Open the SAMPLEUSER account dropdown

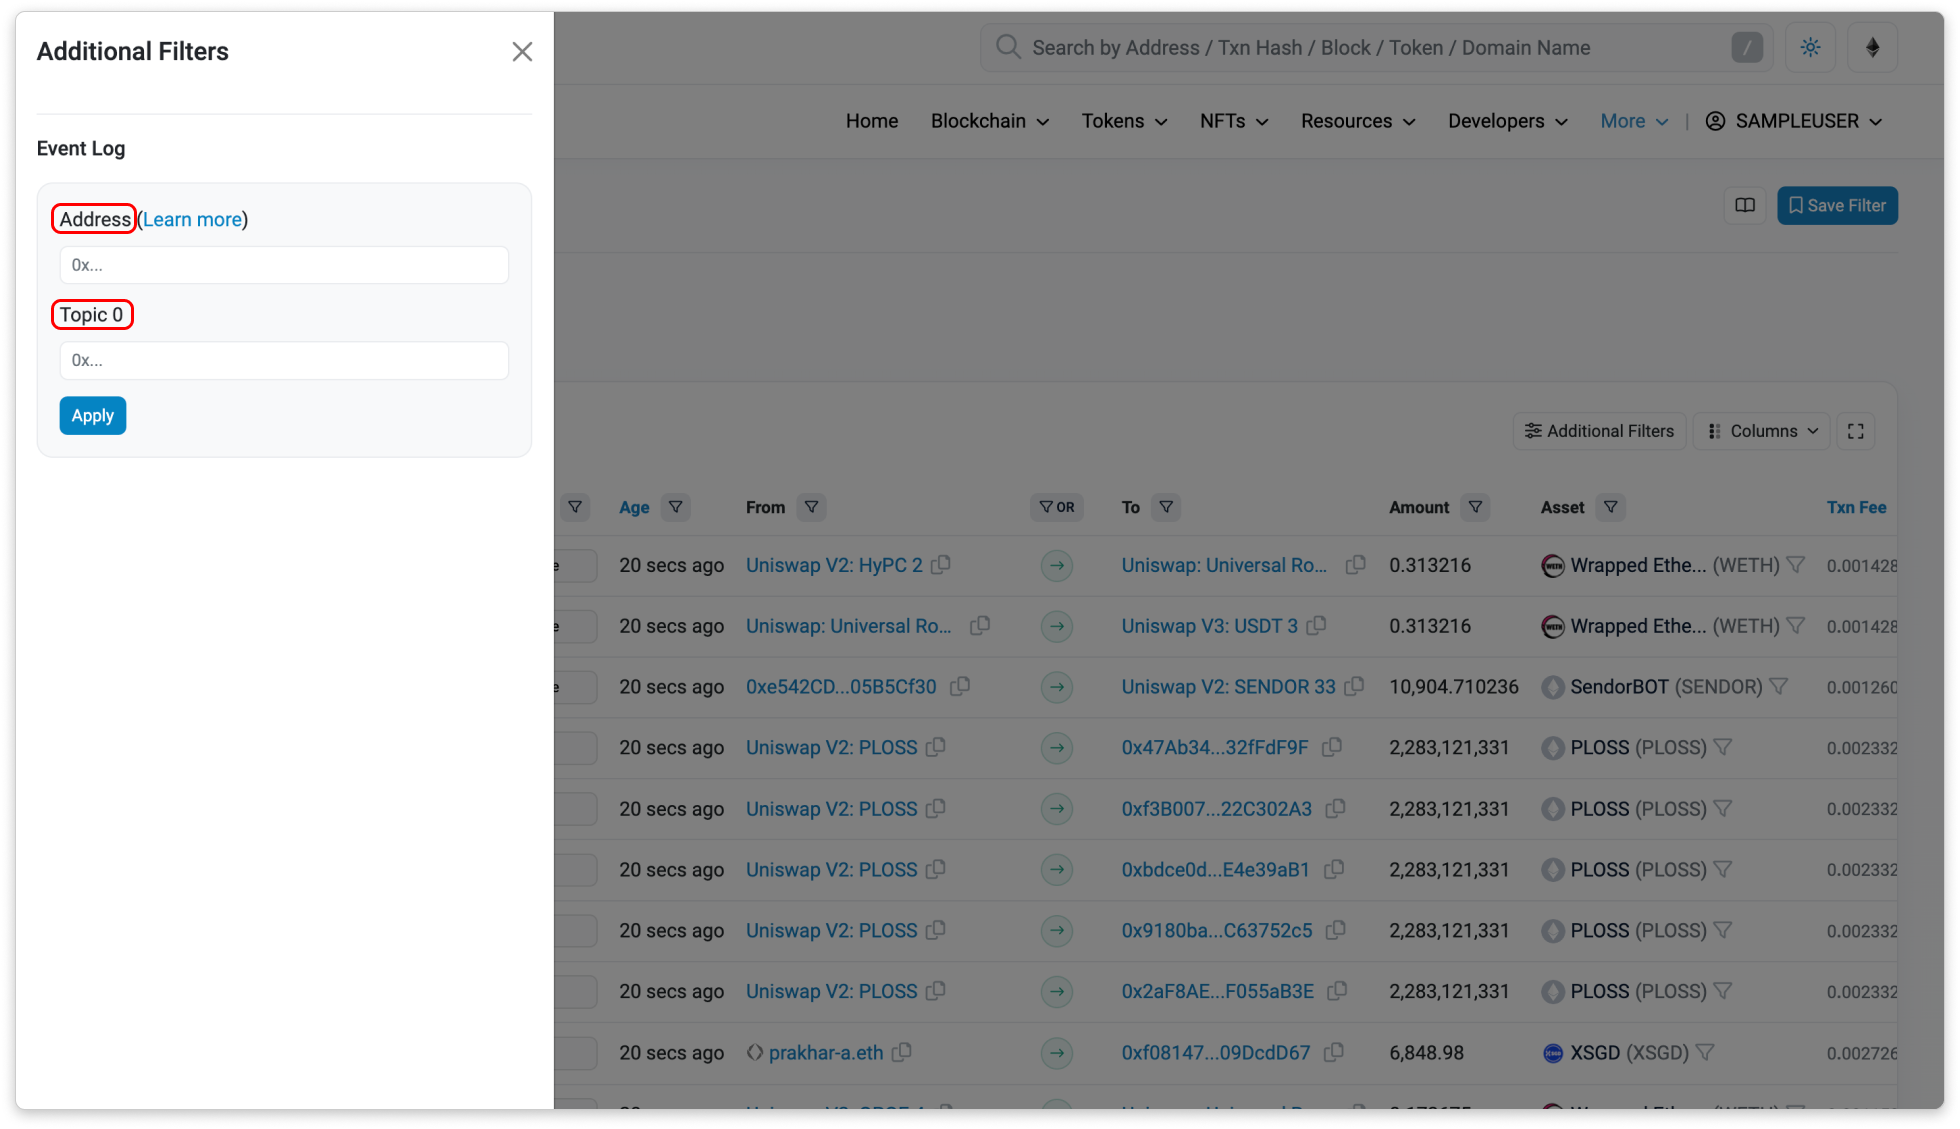1795,121
